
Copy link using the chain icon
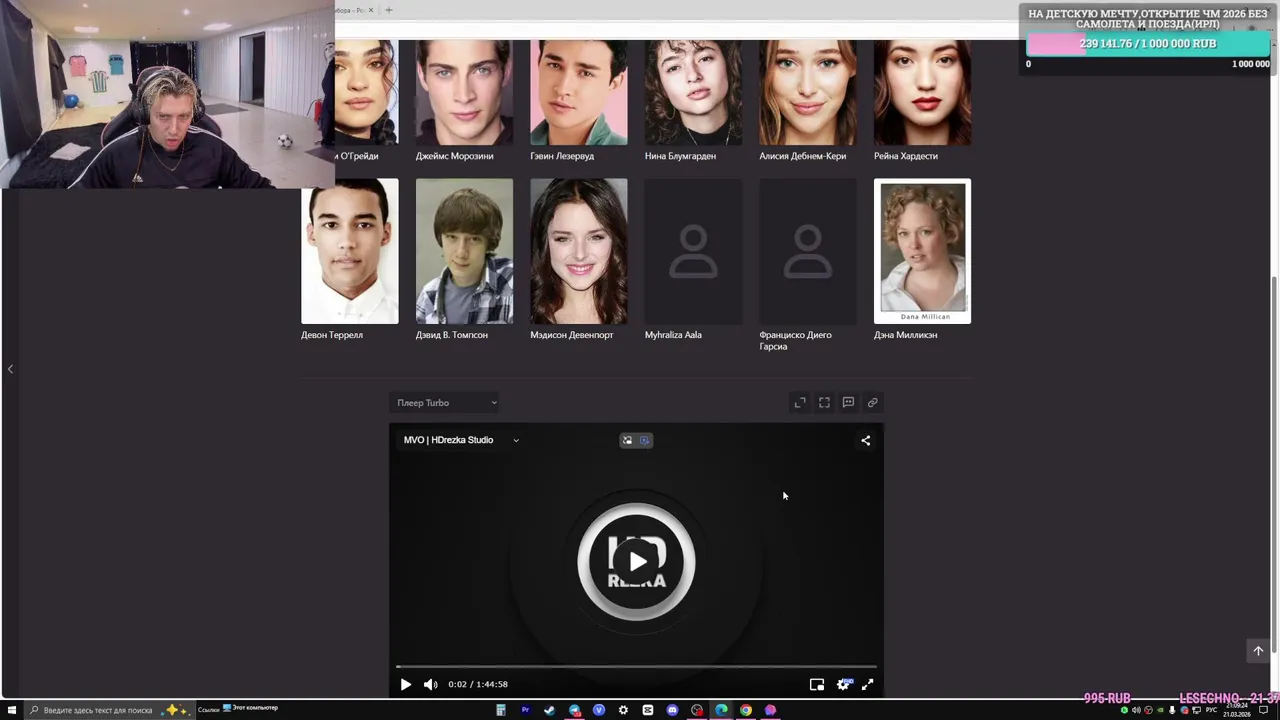872,402
